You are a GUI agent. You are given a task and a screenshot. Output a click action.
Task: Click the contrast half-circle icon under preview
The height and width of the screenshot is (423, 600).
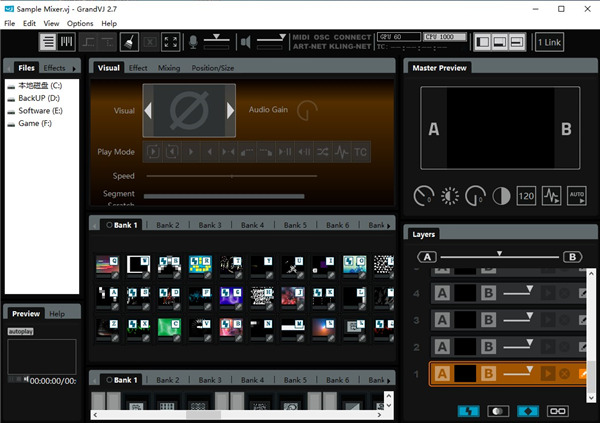(x=501, y=196)
